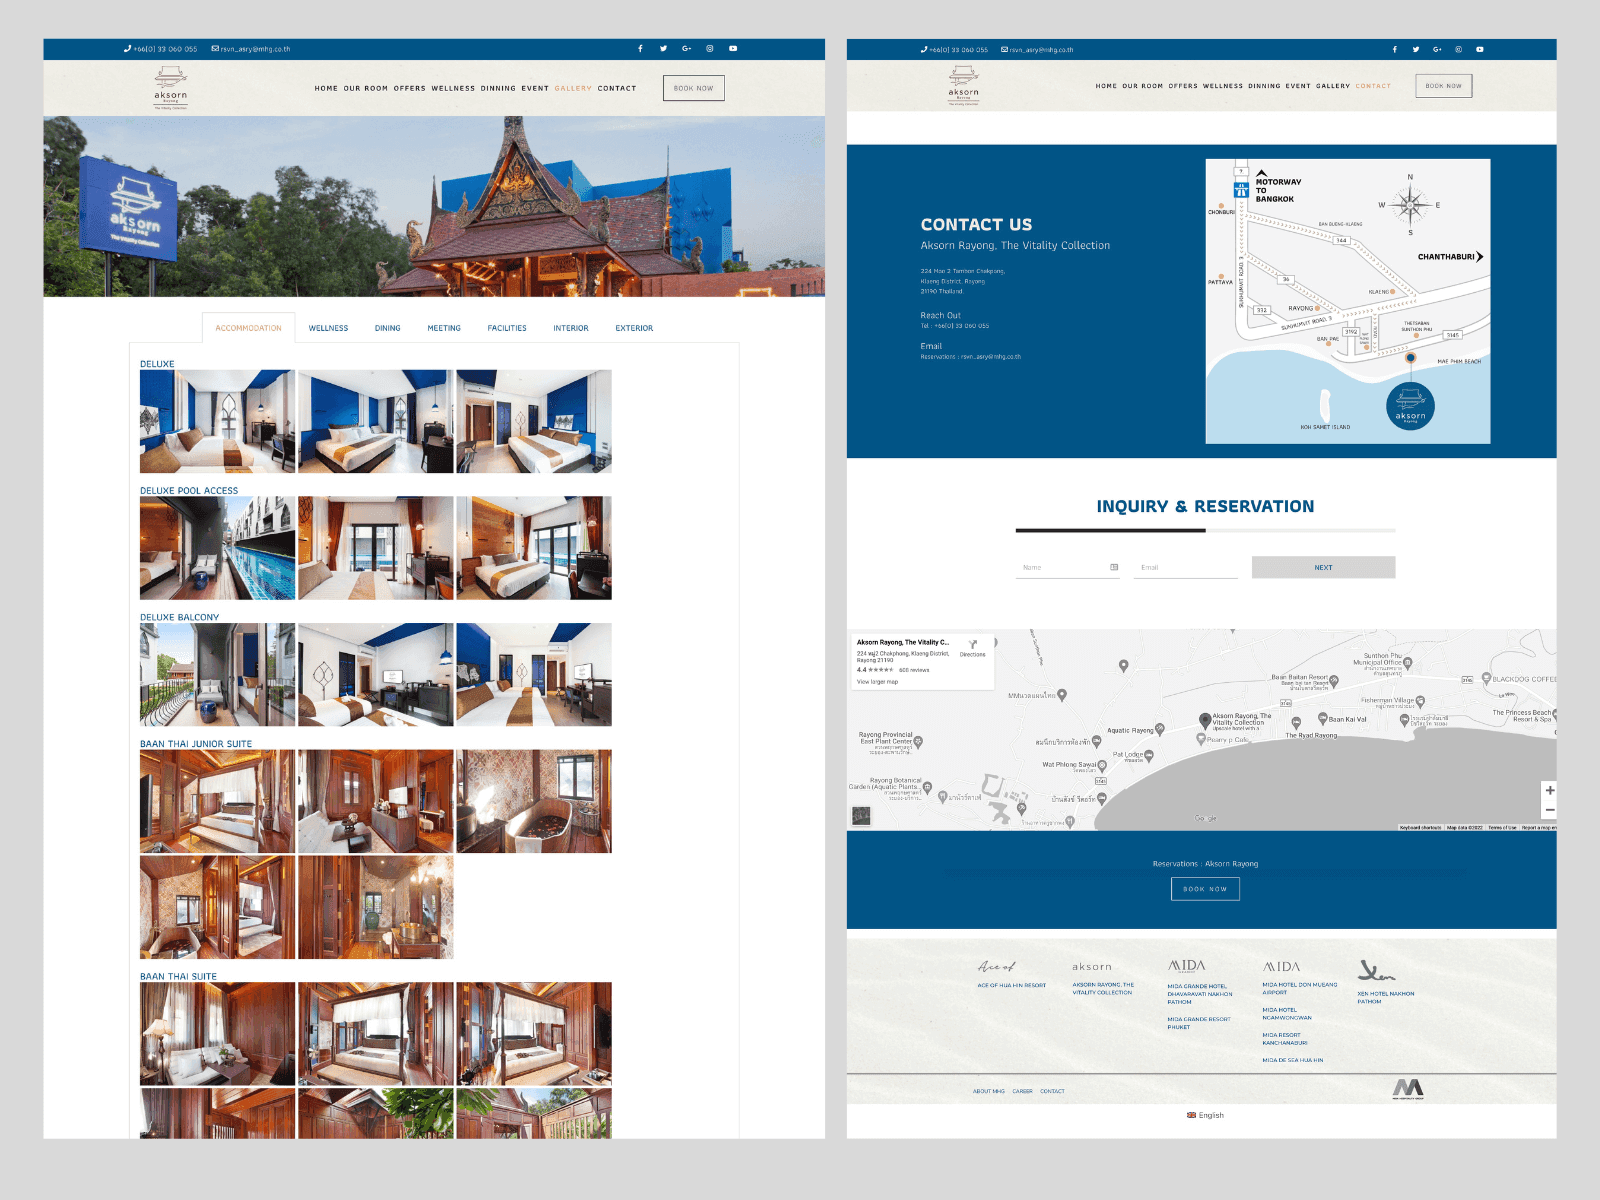Open Instagram icon in contact page header

point(1458,49)
